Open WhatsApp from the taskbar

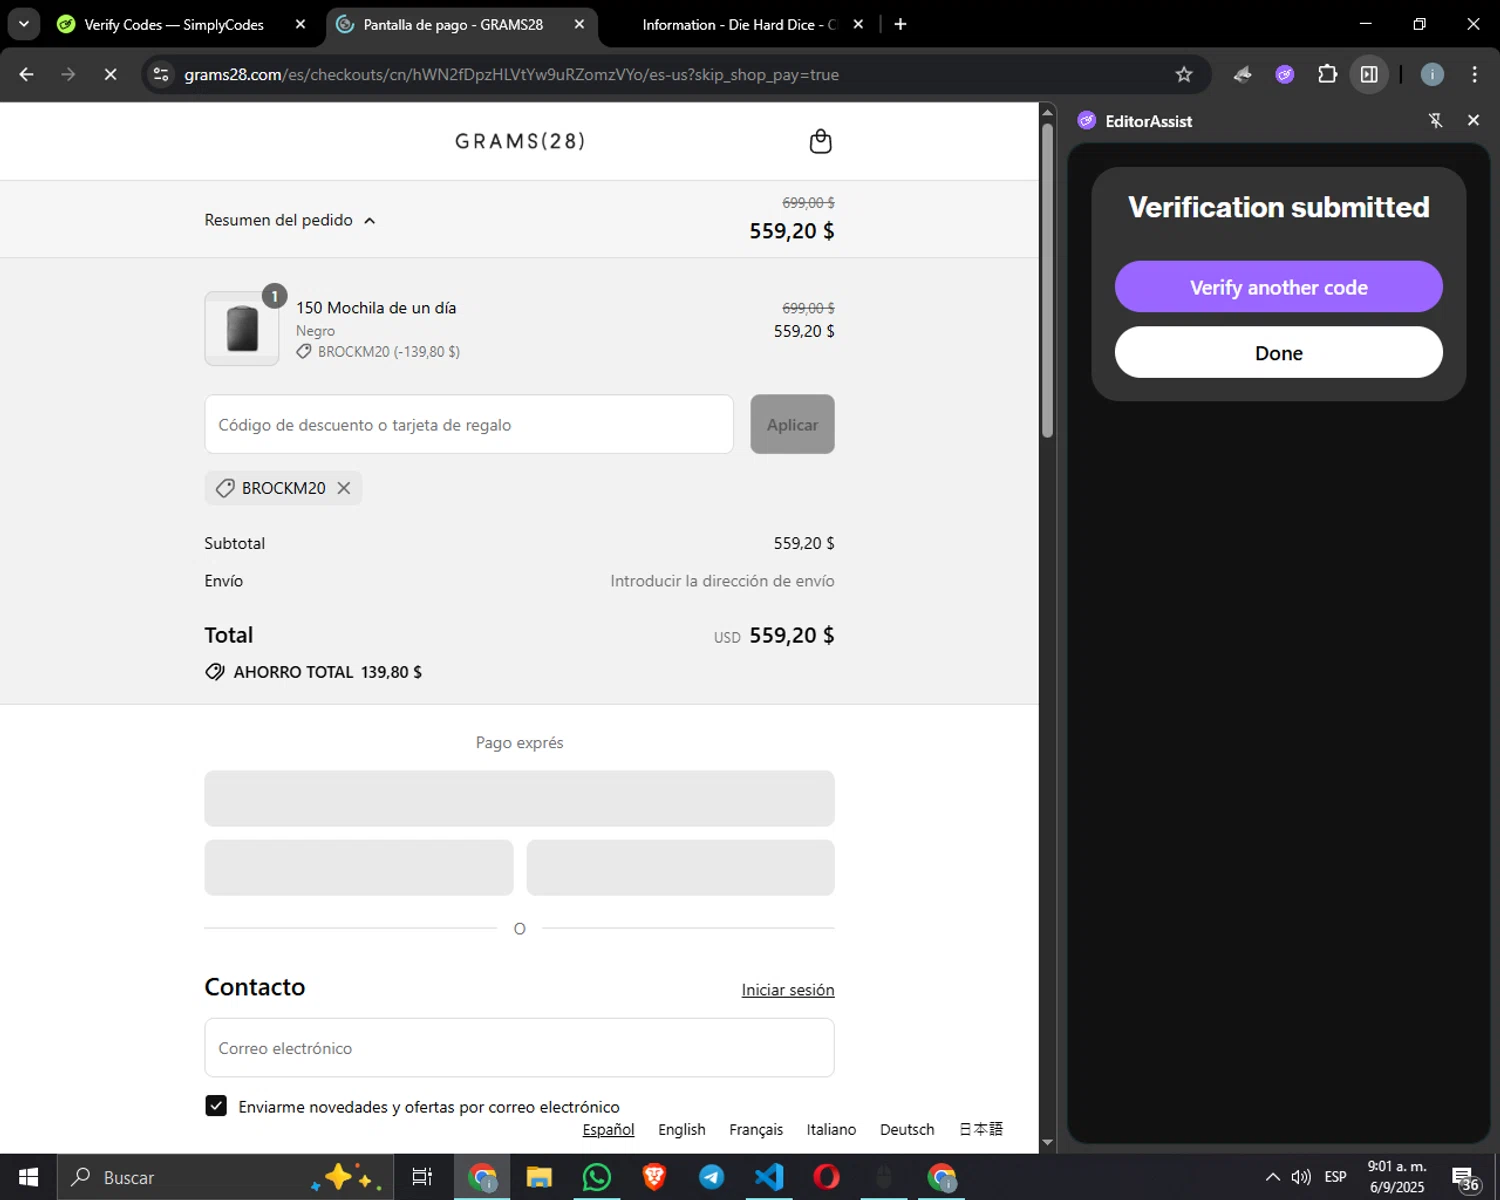597,1177
